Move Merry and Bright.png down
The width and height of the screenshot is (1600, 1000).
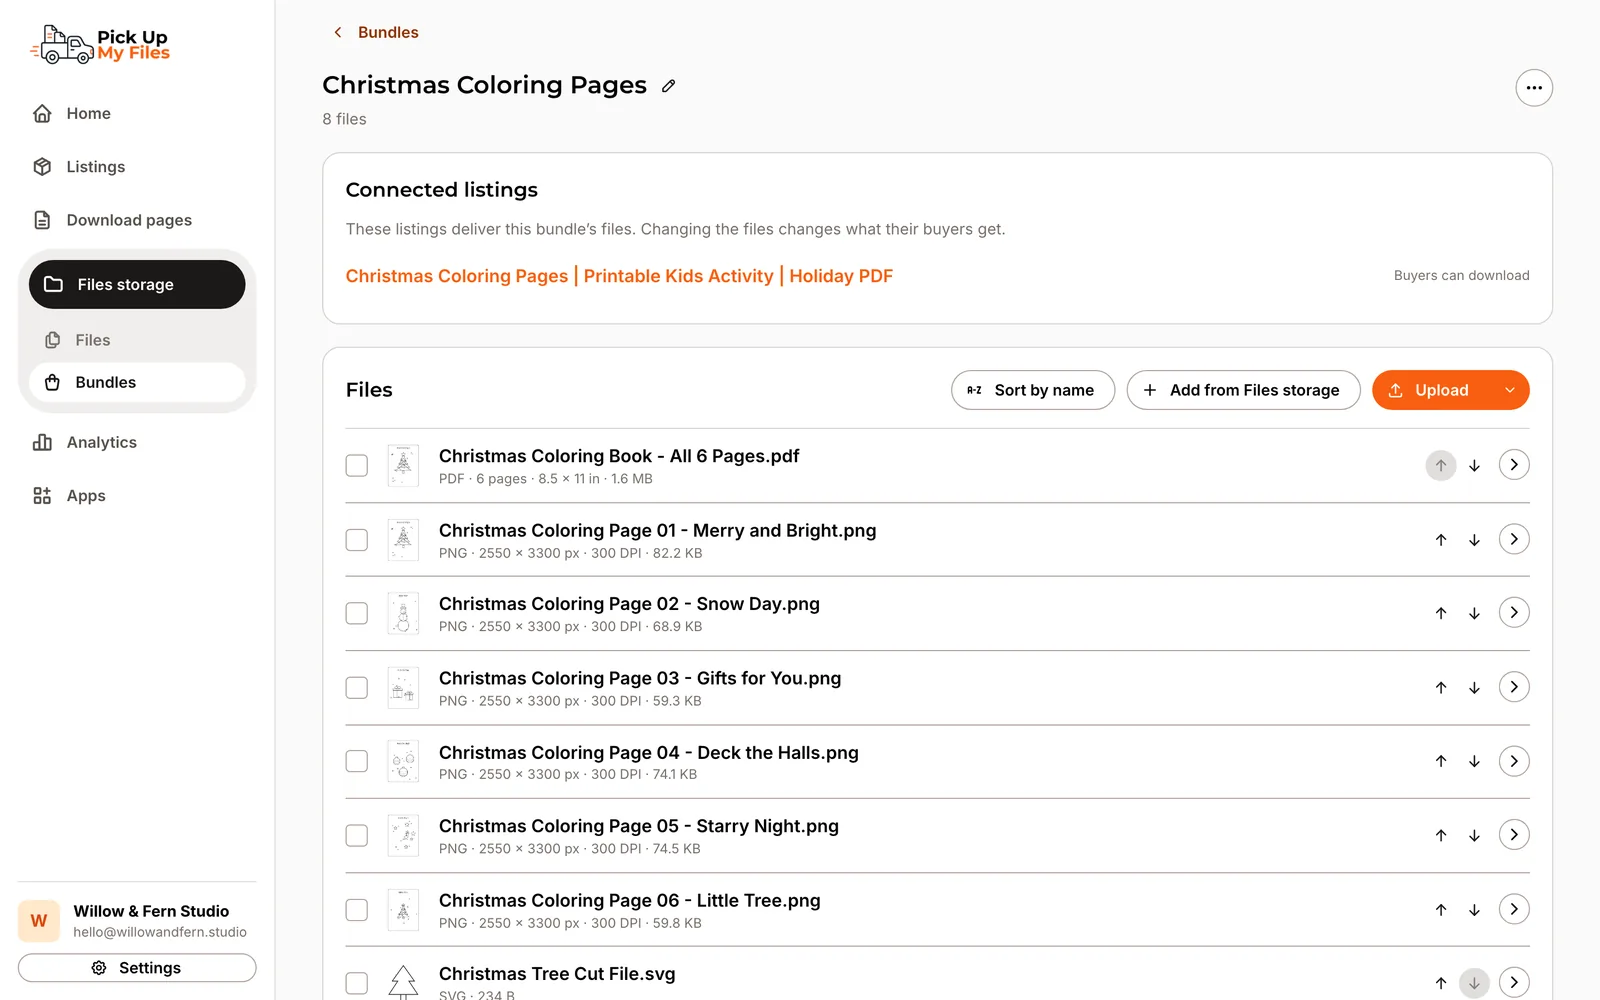[x=1474, y=540]
